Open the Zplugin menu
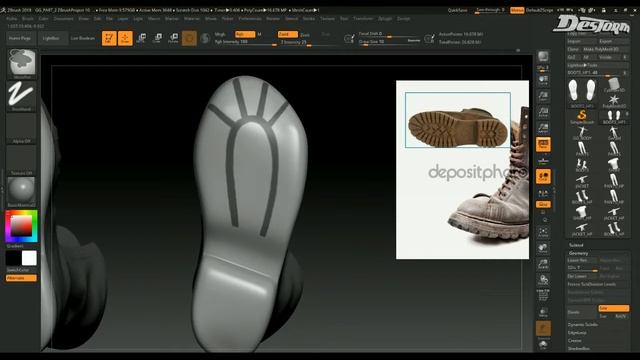640x360 pixels. [x=385, y=18]
